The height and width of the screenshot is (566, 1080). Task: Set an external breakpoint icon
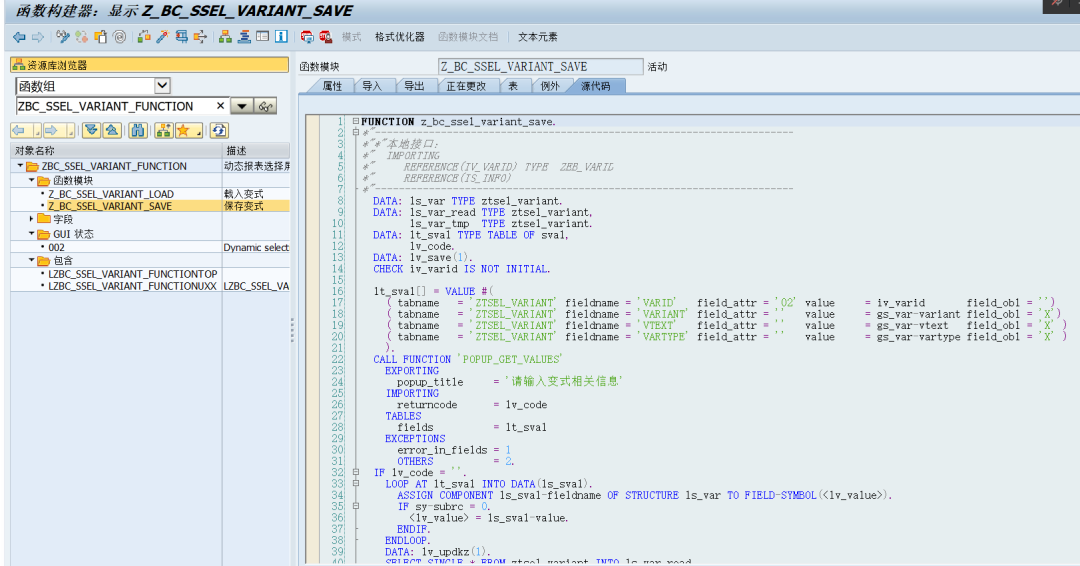326,37
